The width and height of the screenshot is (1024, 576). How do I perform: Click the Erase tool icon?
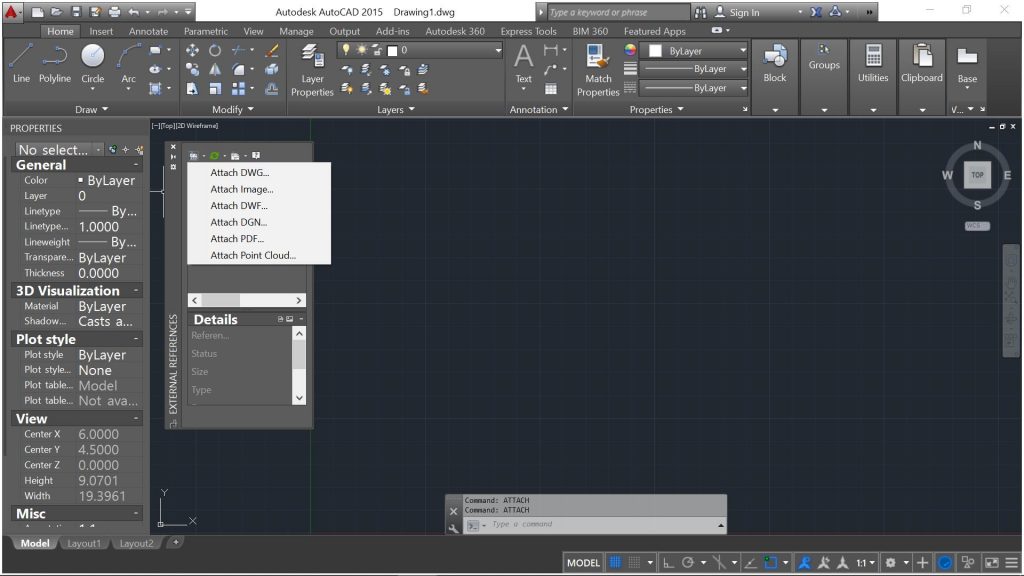272,50
